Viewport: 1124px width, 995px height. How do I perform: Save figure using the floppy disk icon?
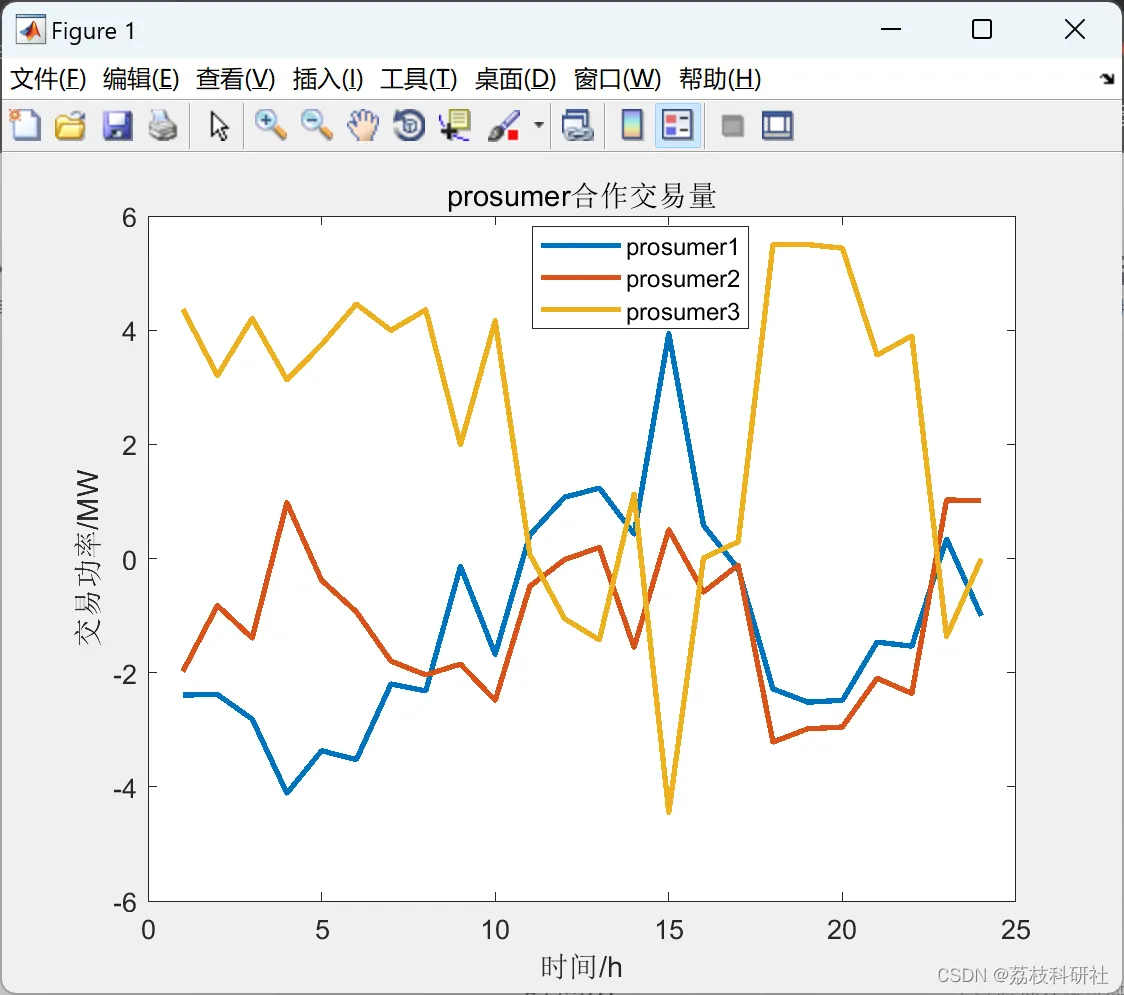117,125
